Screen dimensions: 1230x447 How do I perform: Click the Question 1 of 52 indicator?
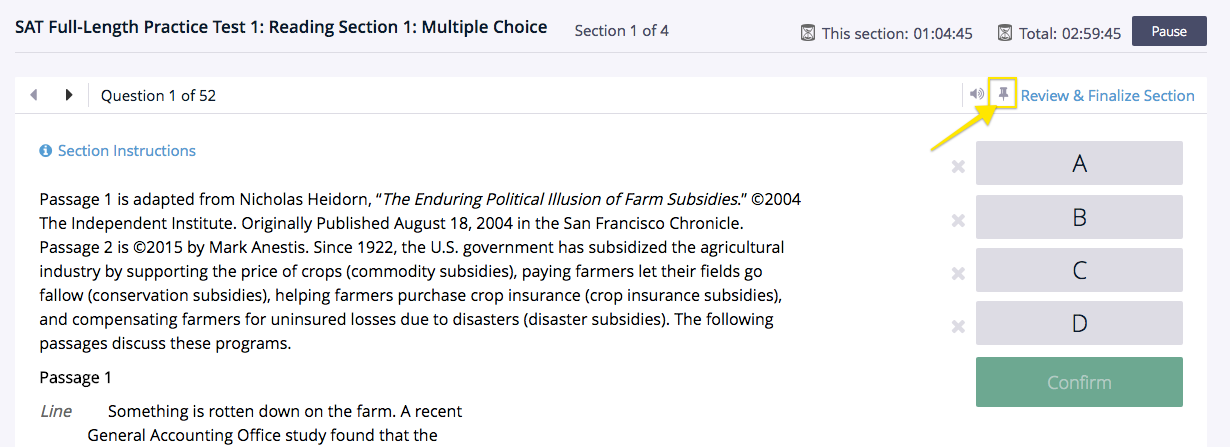(x=158, y=96)
